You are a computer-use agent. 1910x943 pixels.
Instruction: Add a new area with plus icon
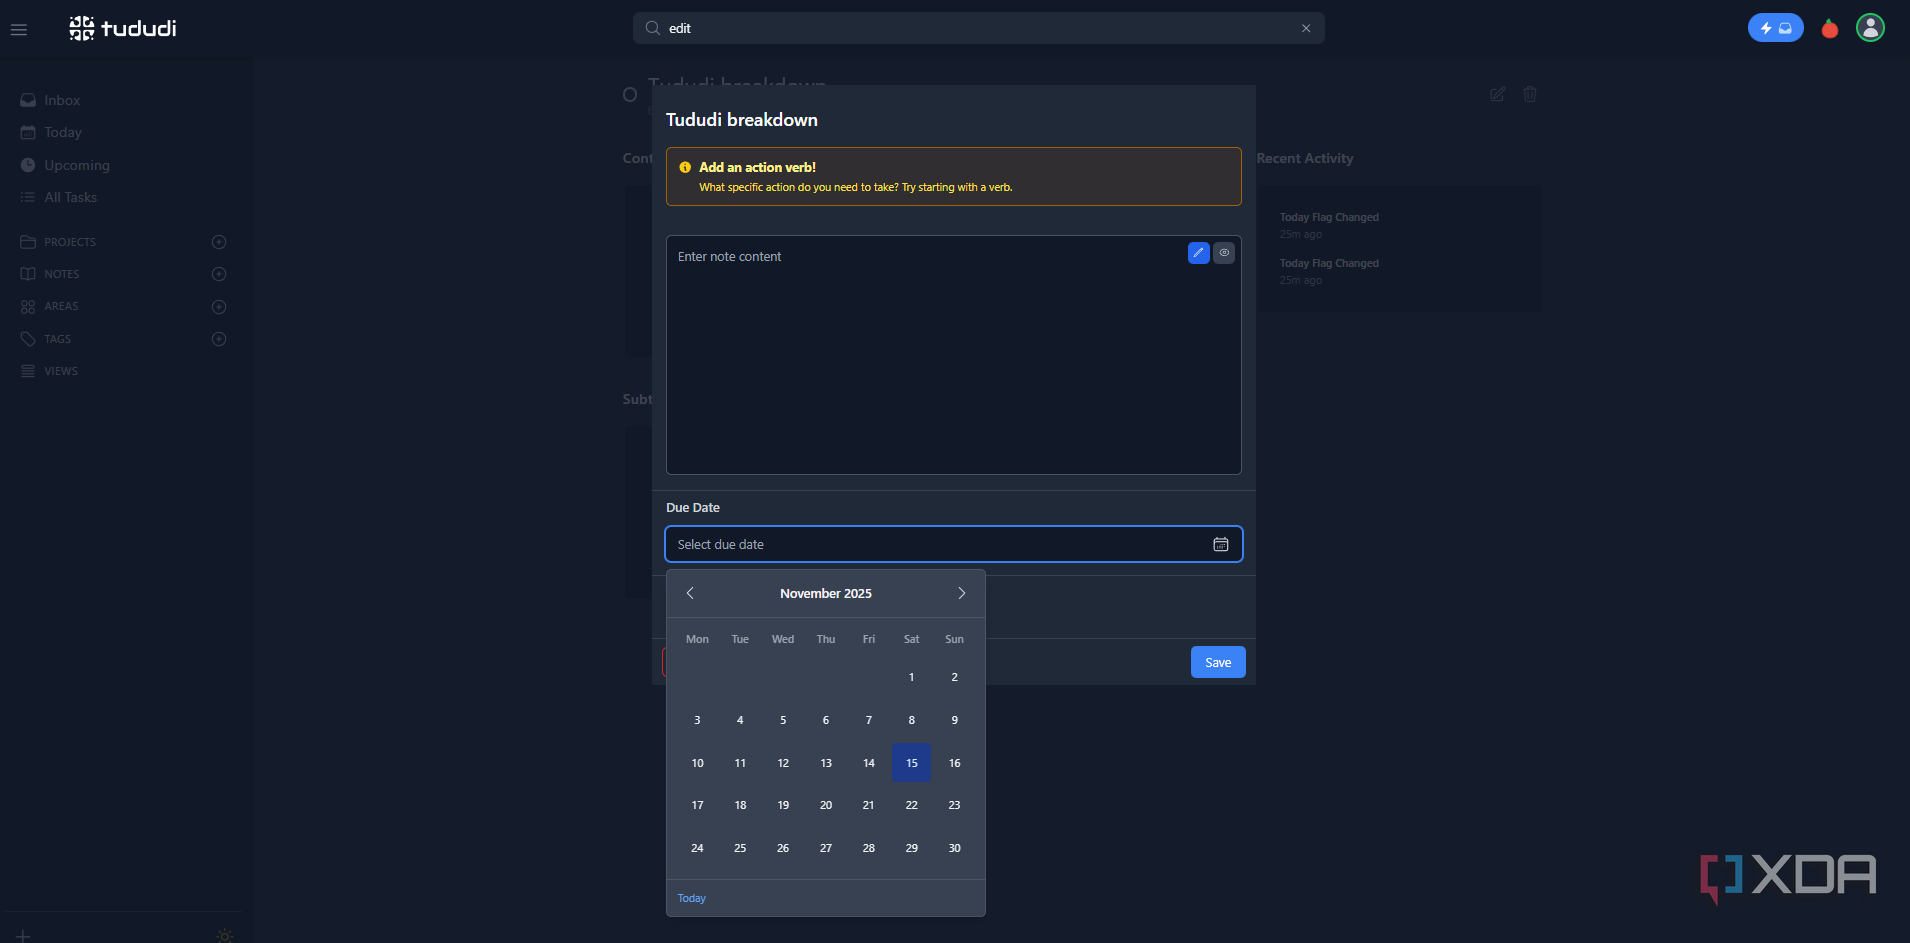219,307
